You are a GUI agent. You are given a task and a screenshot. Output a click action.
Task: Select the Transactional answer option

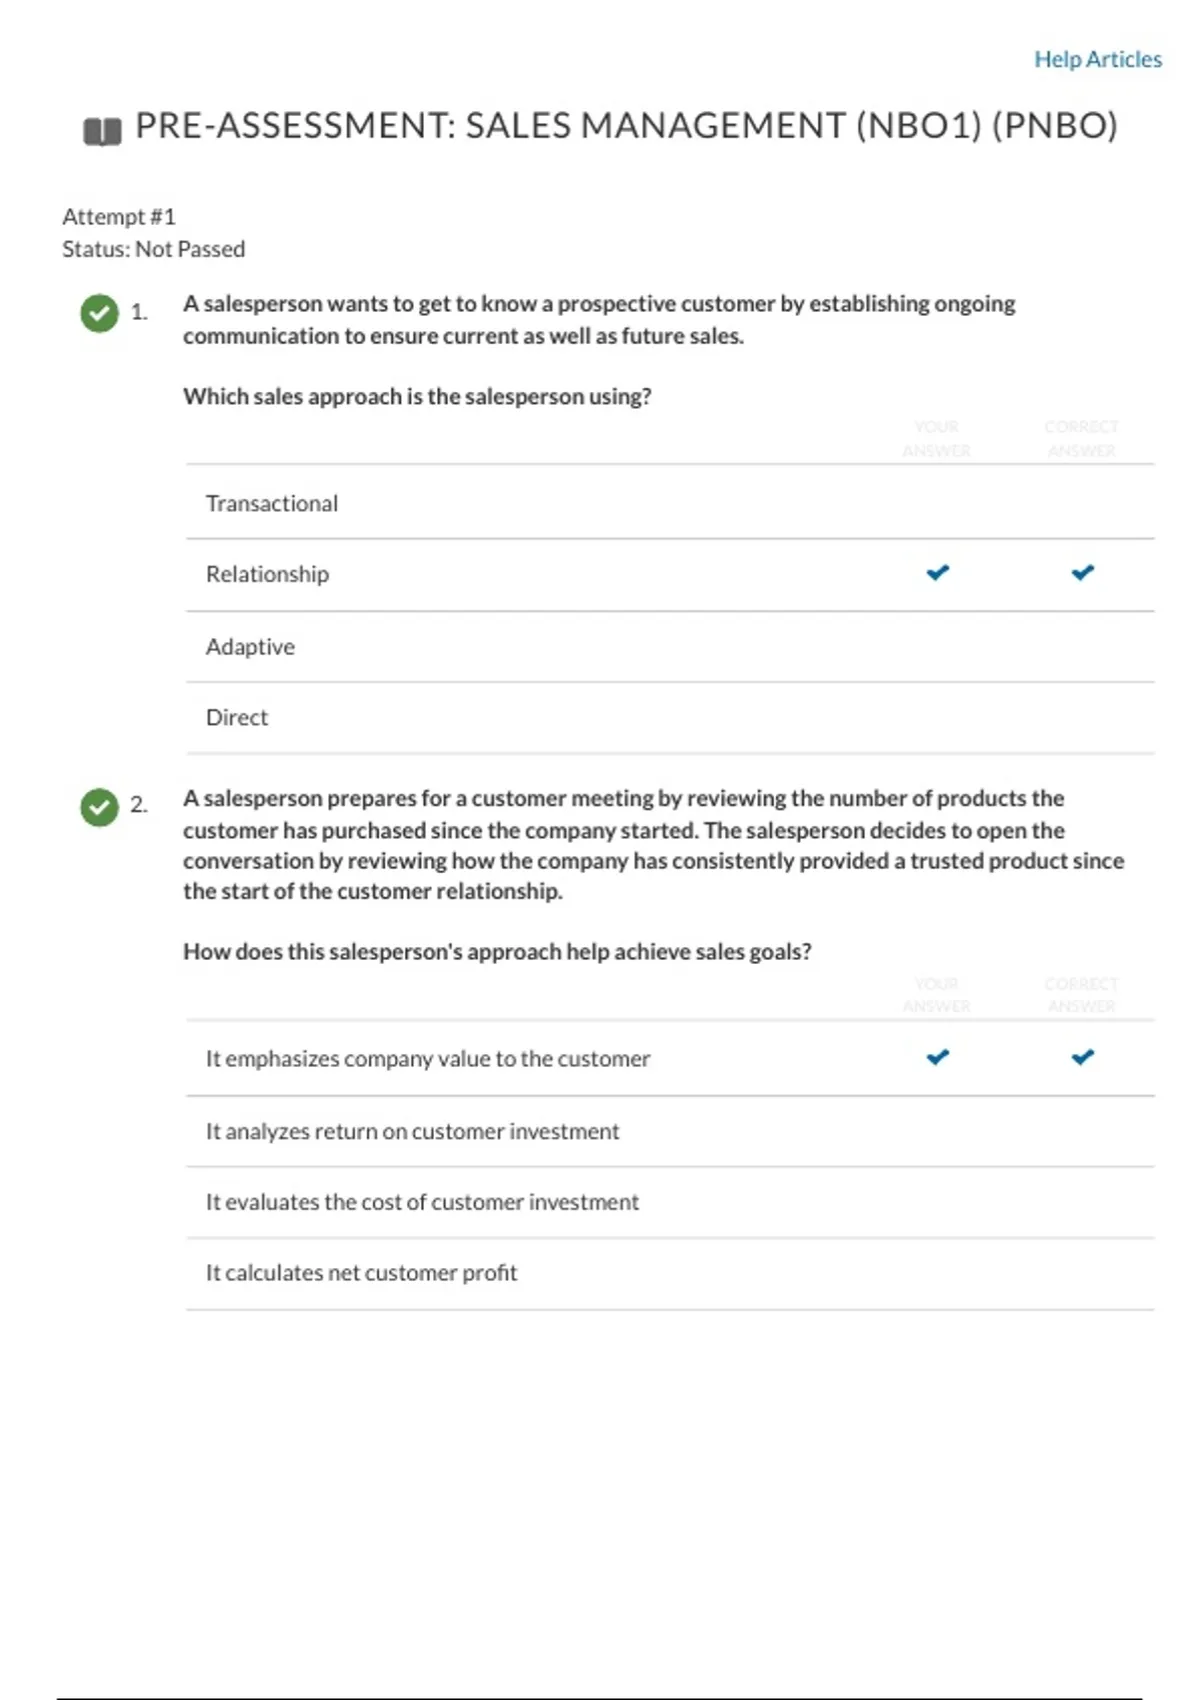pos(272,503)
